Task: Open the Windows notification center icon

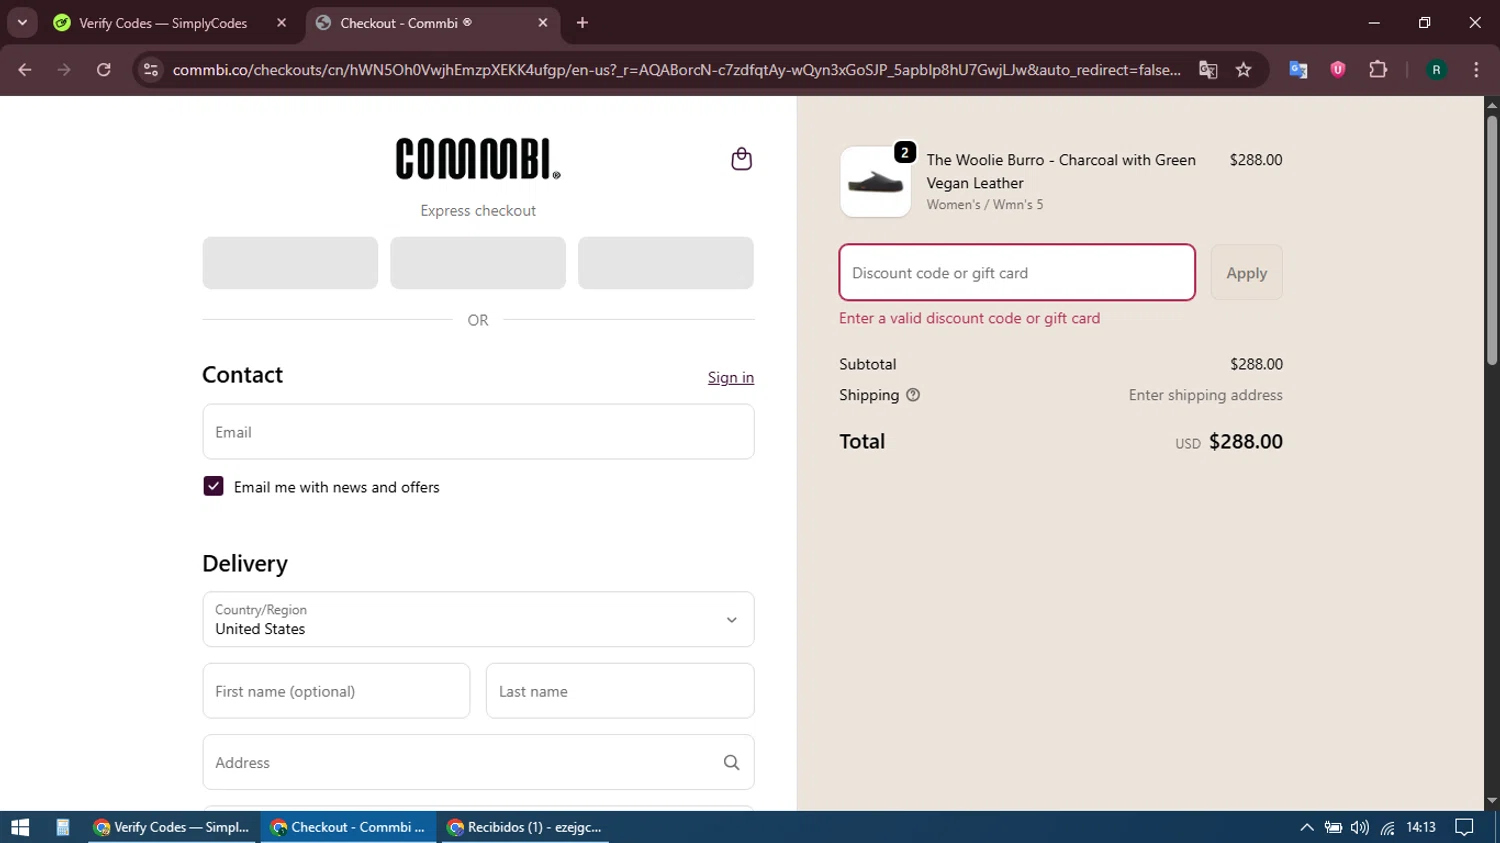Action: tap(1464, 827)
